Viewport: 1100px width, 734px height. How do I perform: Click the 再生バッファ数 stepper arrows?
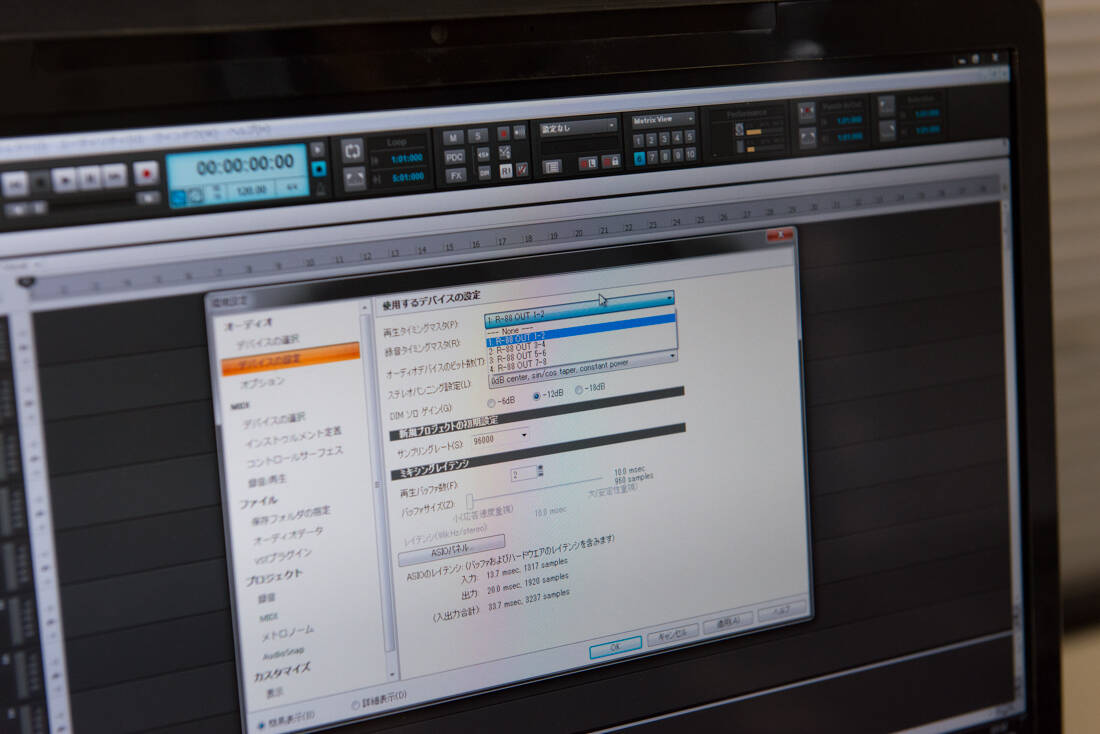539,470
